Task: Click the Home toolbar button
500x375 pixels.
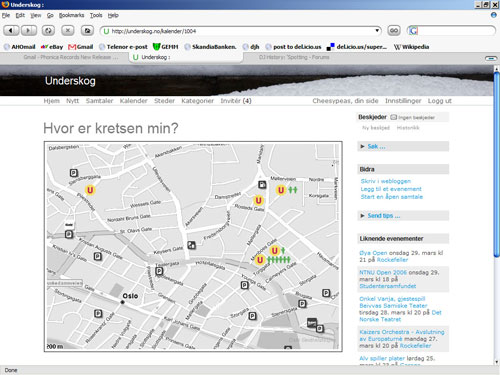Action: pyautogui.click(x=87, y=31)
